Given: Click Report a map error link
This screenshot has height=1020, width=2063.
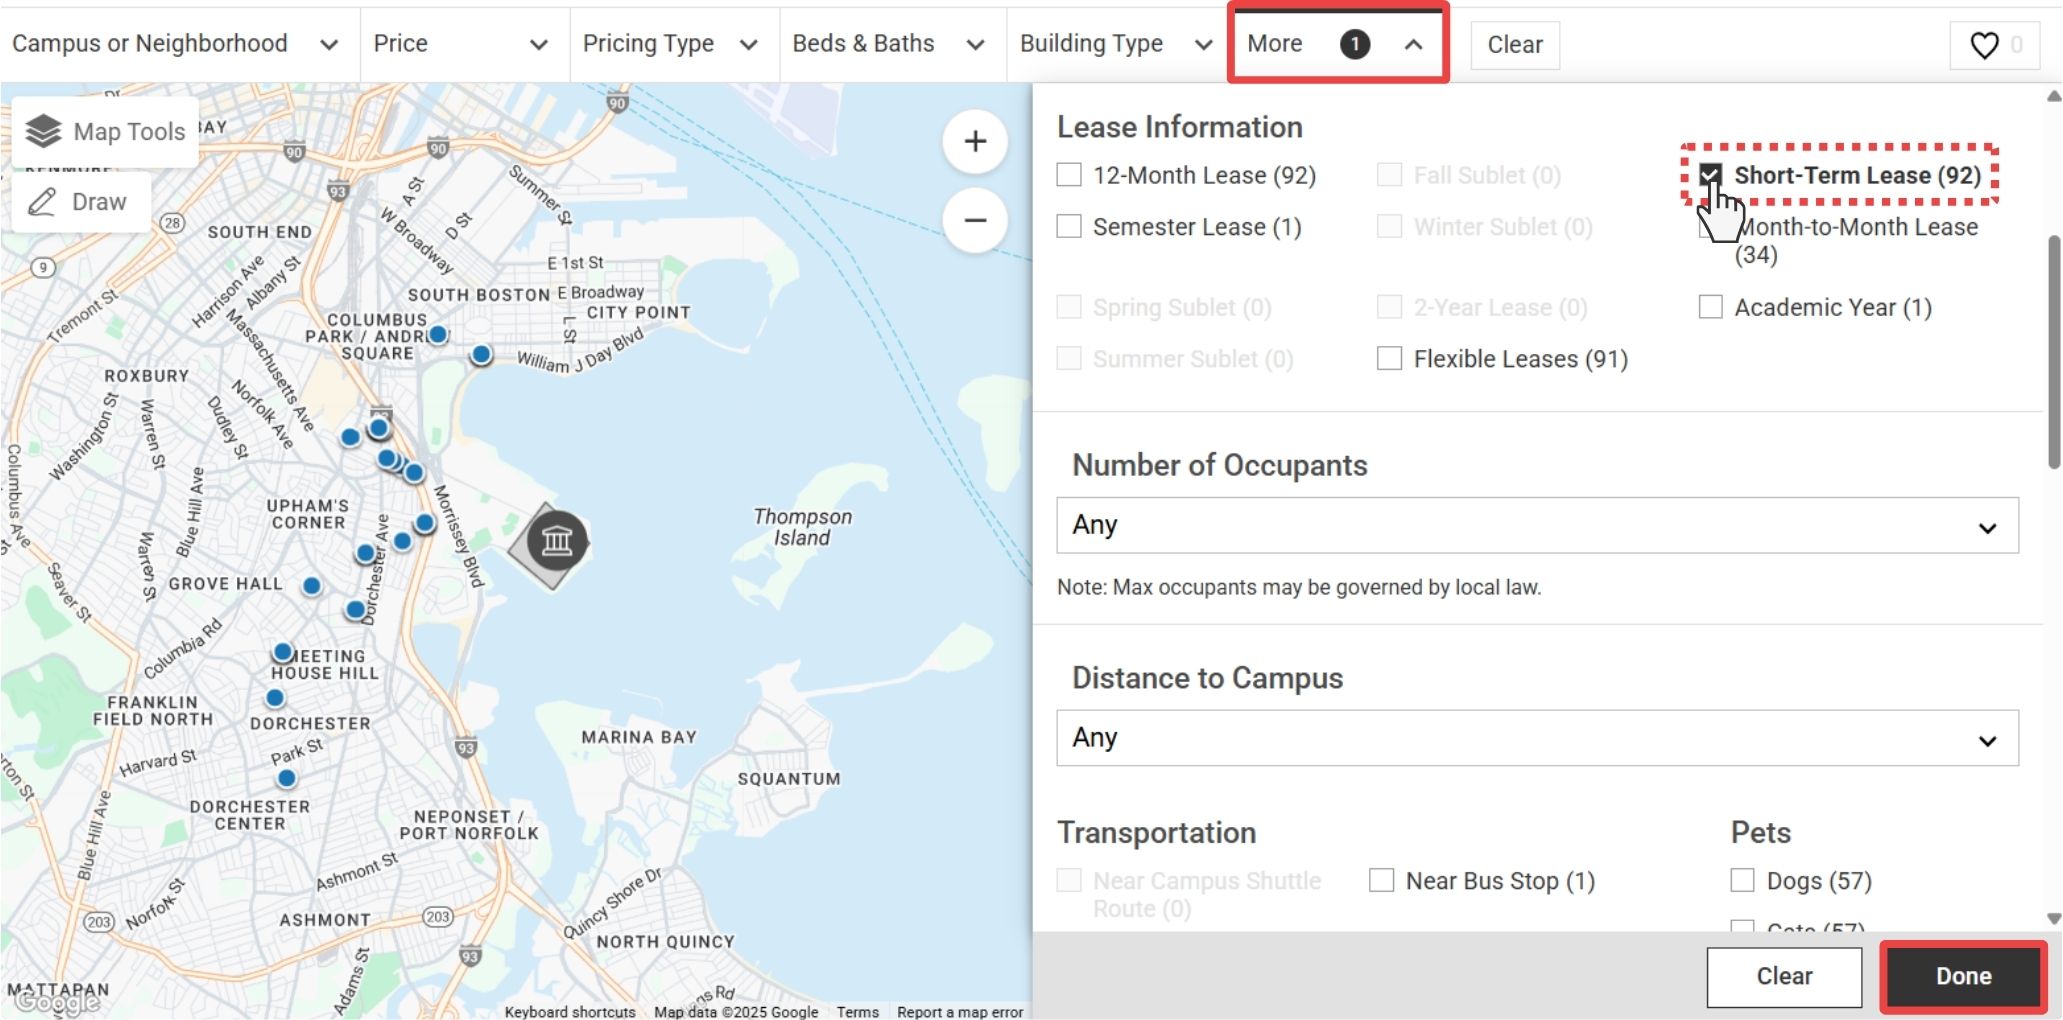Looking at the screenshot, I should pyautogui.click(x=959, y=1012).
